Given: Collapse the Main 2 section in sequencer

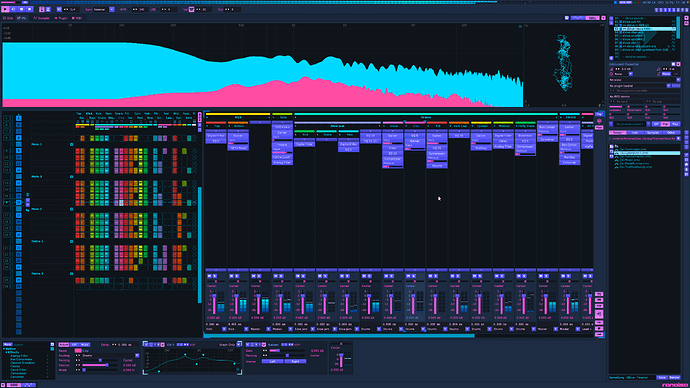Looking at the screenshot, I should tap(71, 177).
